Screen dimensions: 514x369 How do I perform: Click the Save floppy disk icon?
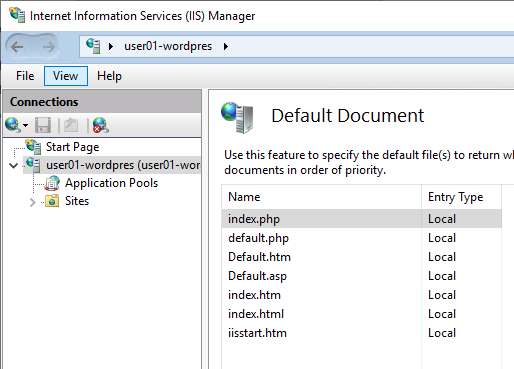tap(43, 125)
